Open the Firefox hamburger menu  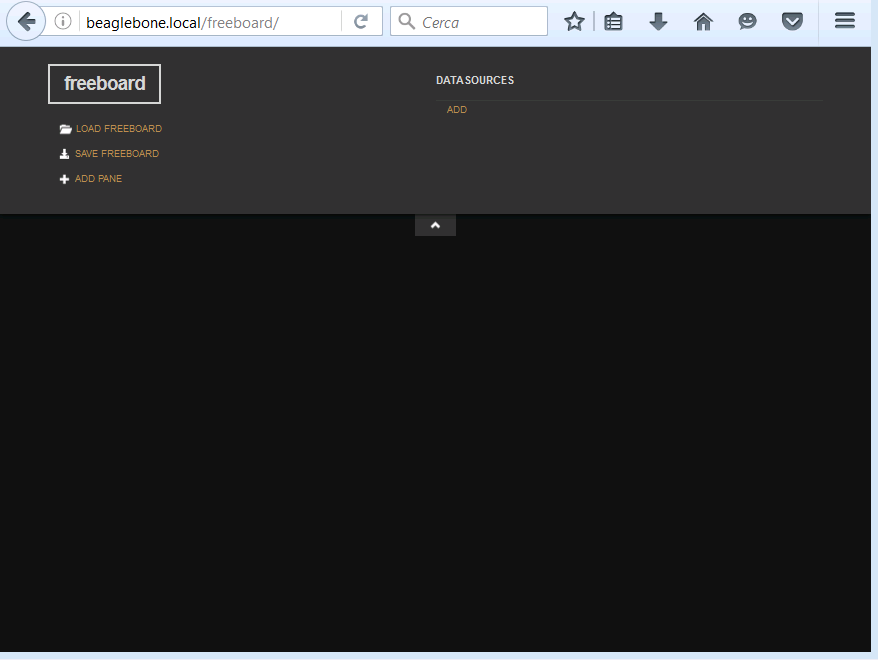click(x=844, y=20)
